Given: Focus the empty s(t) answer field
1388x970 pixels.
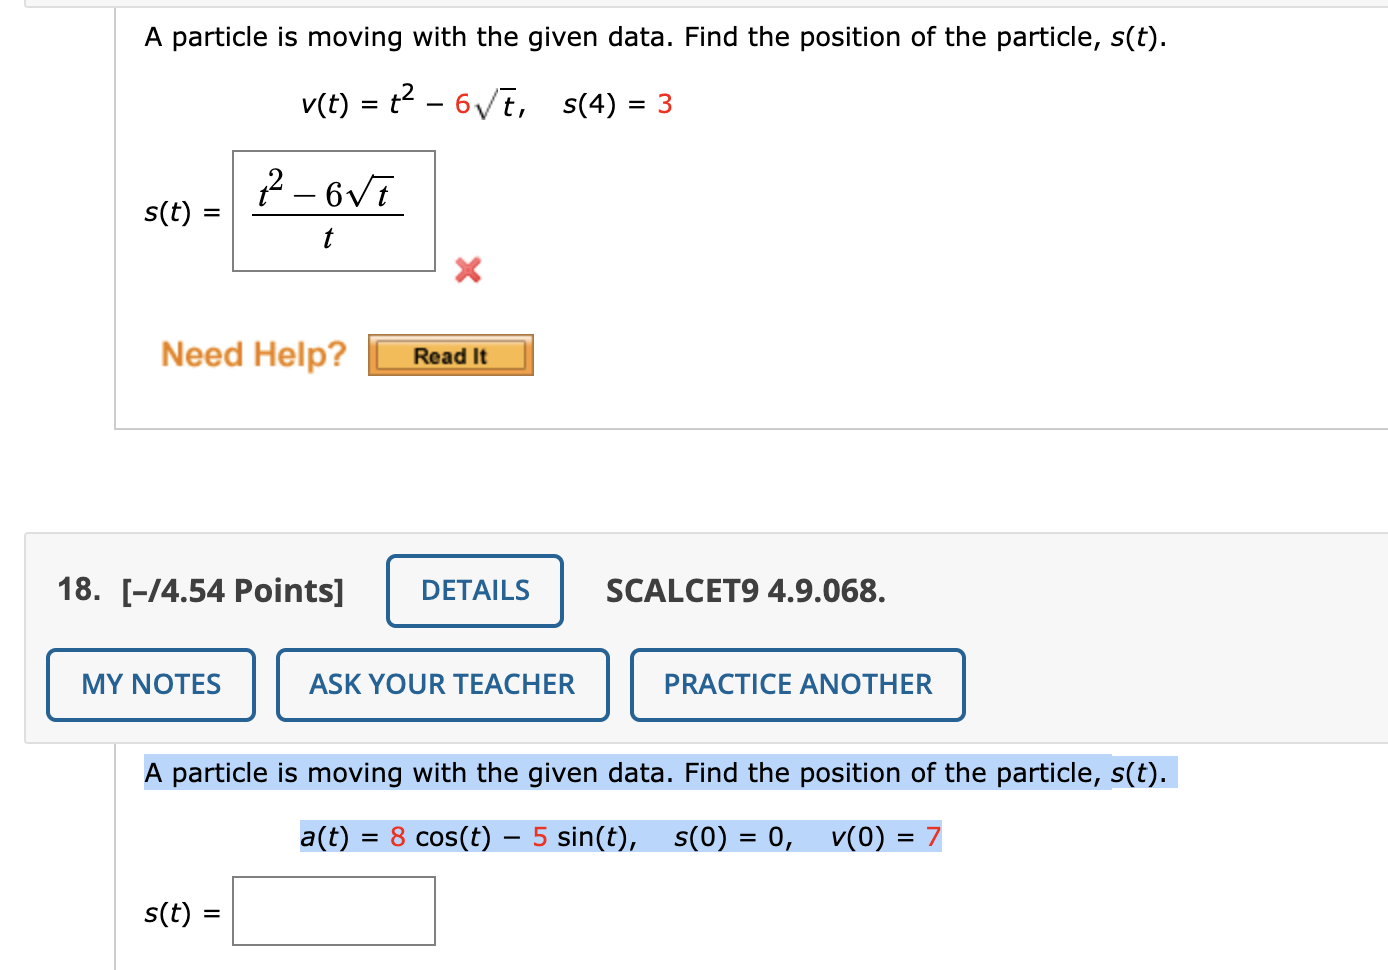Looking at the screenshot, I should [334, 911].
